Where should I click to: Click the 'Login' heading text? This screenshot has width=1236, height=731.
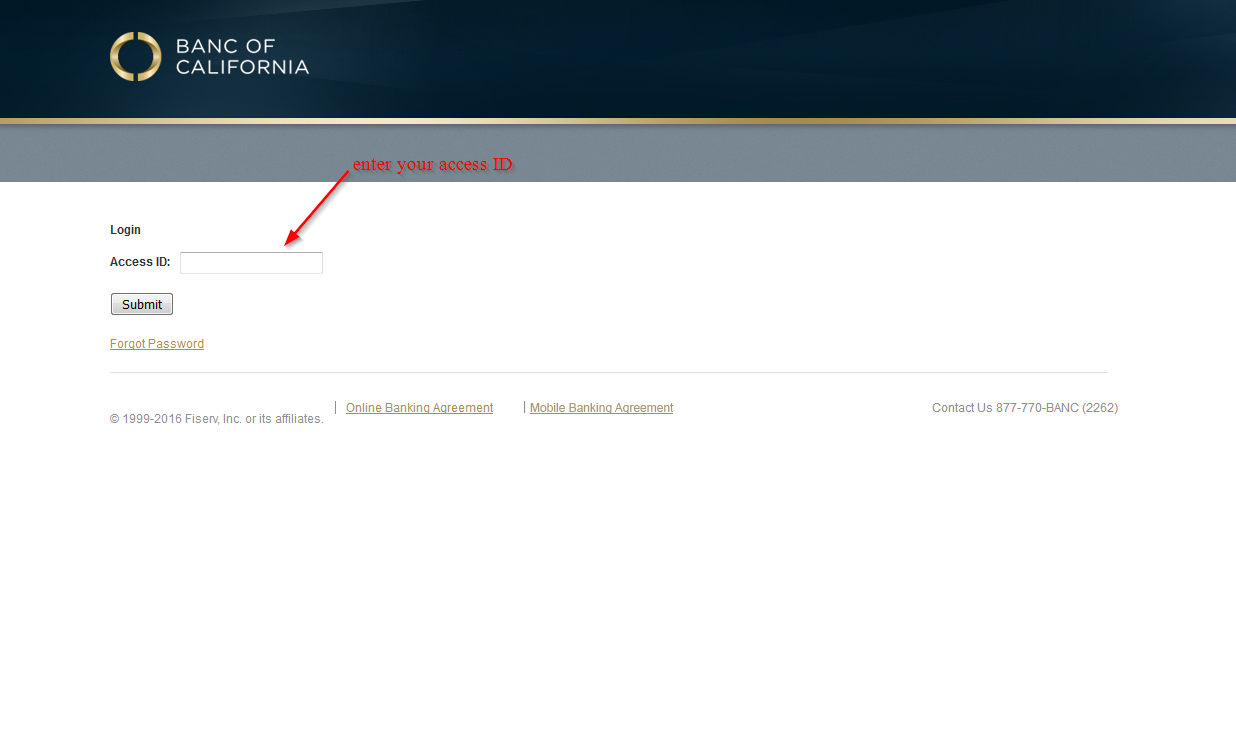(125, 230)
